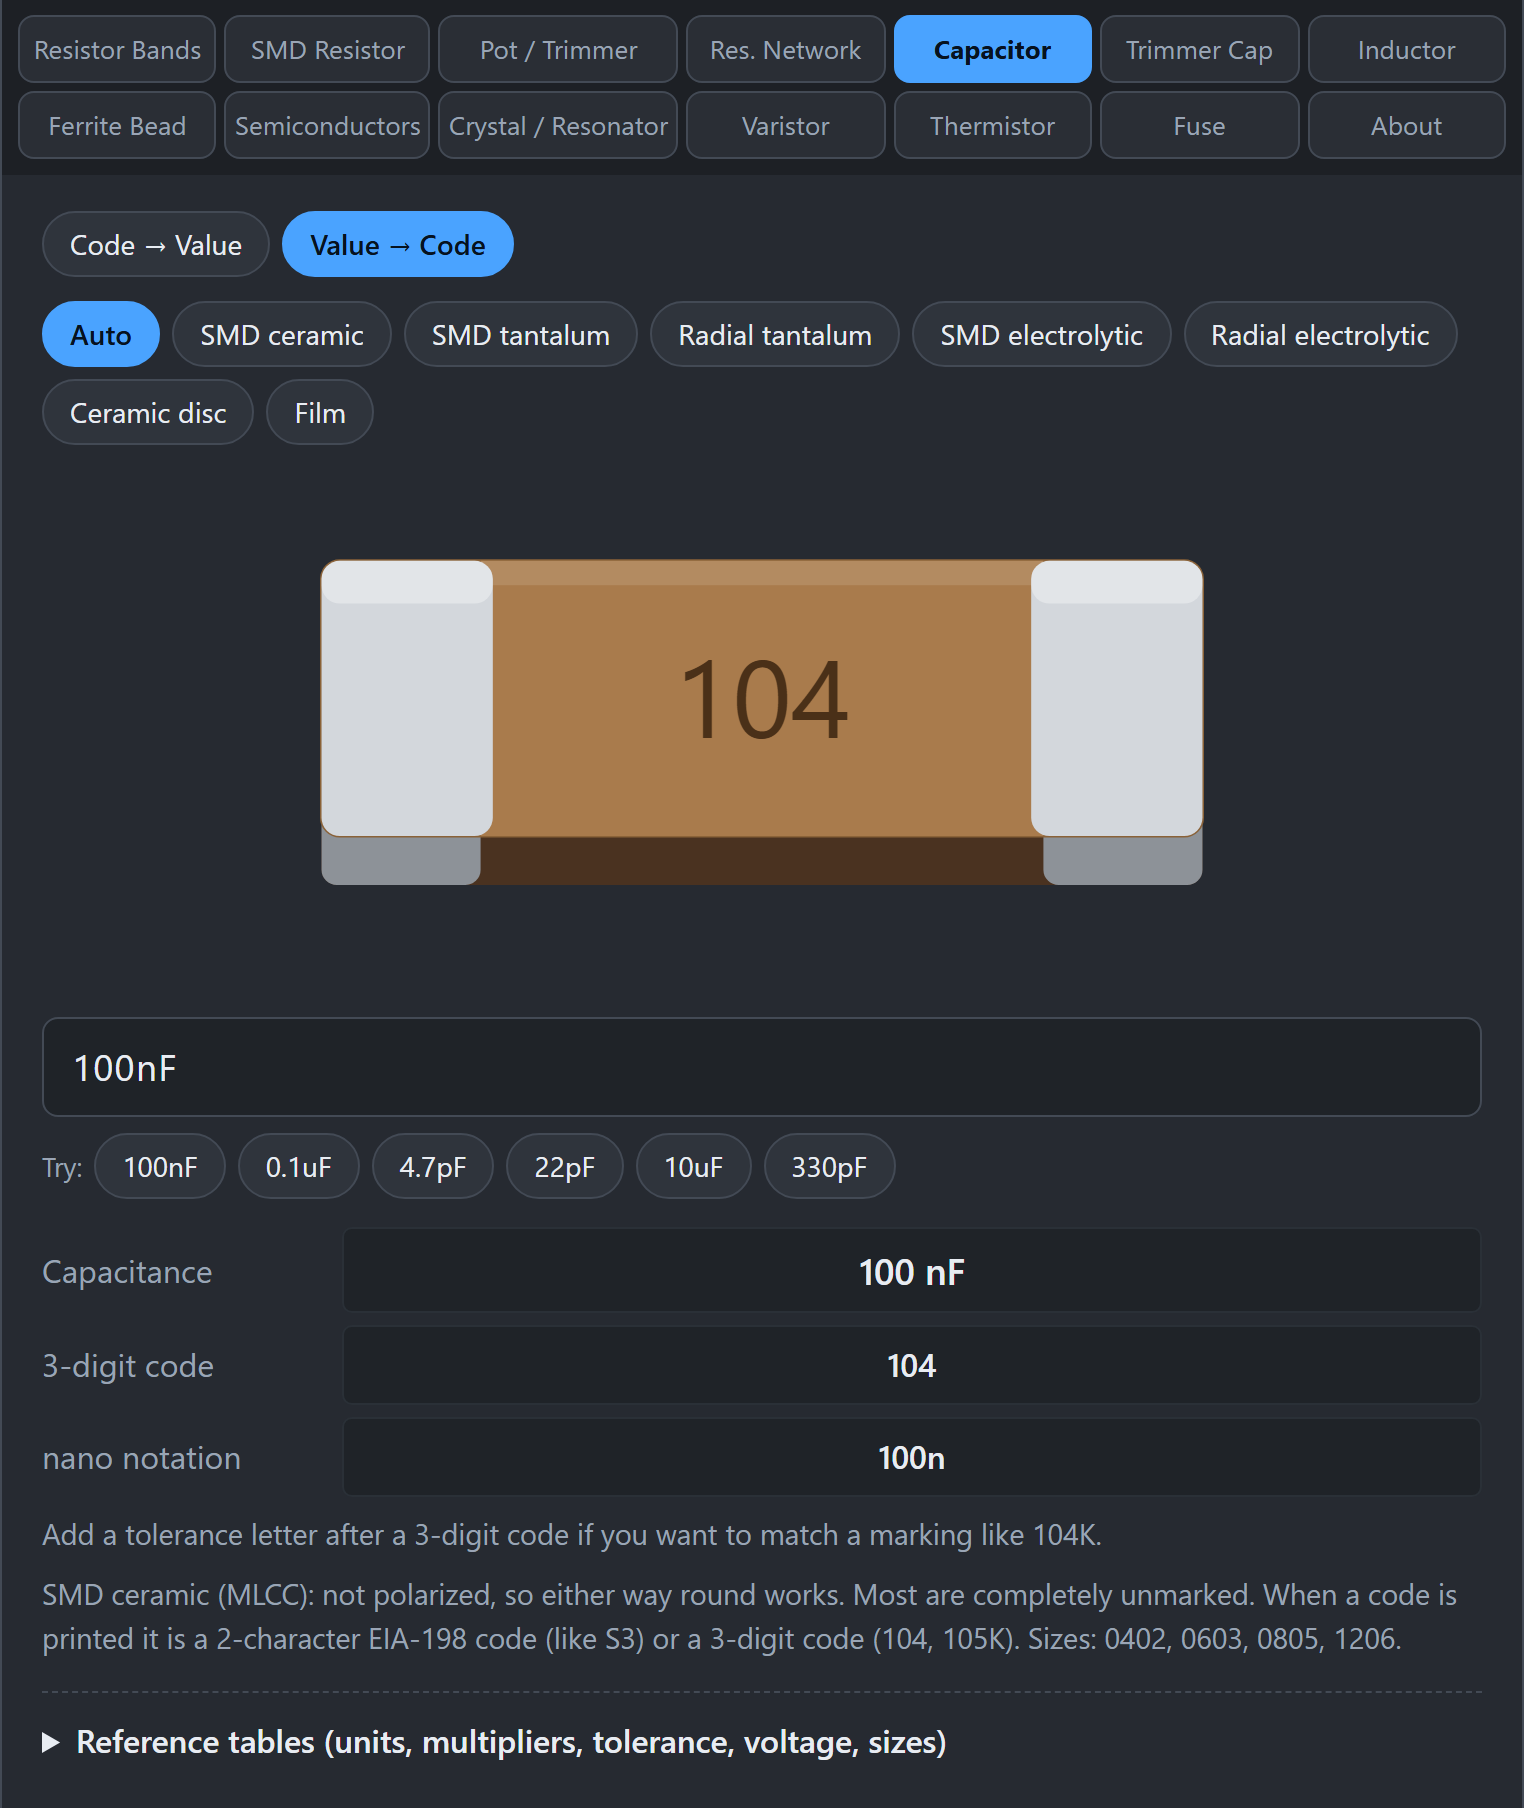Switch to the SMD Resistor tab
The height and width of the screenshot is (1808, 1524).
[327, 49]
